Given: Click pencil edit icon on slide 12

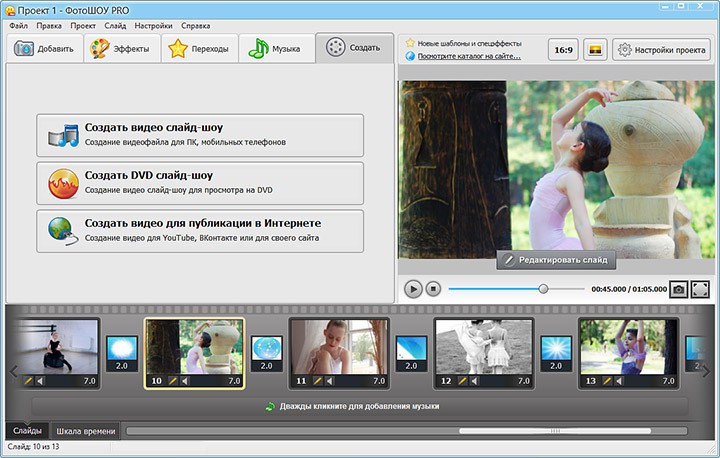Looking at the screenshot, I should [x=462, y=381].
